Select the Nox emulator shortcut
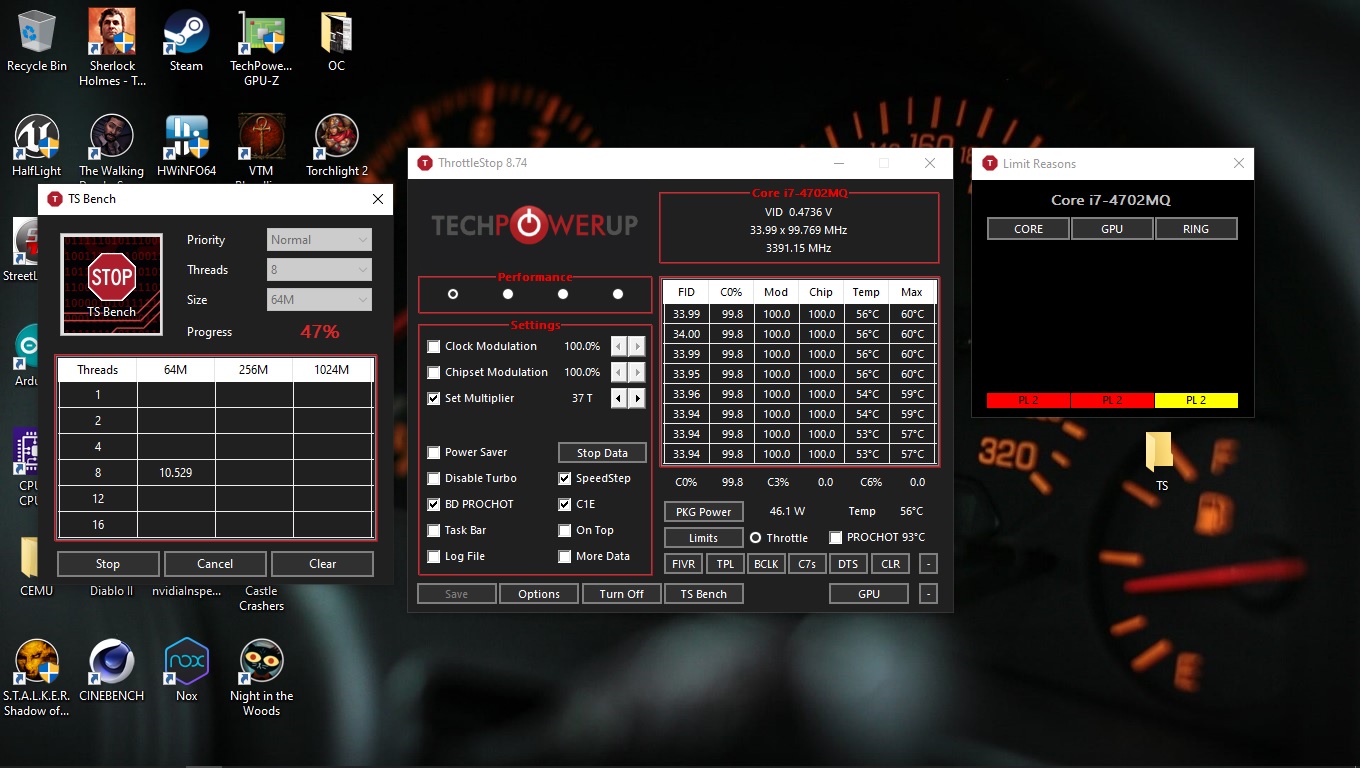Viewport: 1360px width, 768px height. 186,671
